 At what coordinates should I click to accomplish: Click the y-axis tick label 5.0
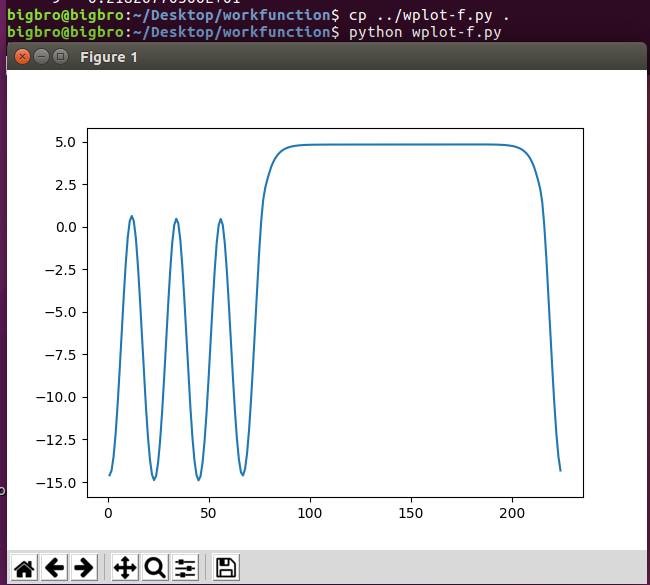click(x=66, y=142)
